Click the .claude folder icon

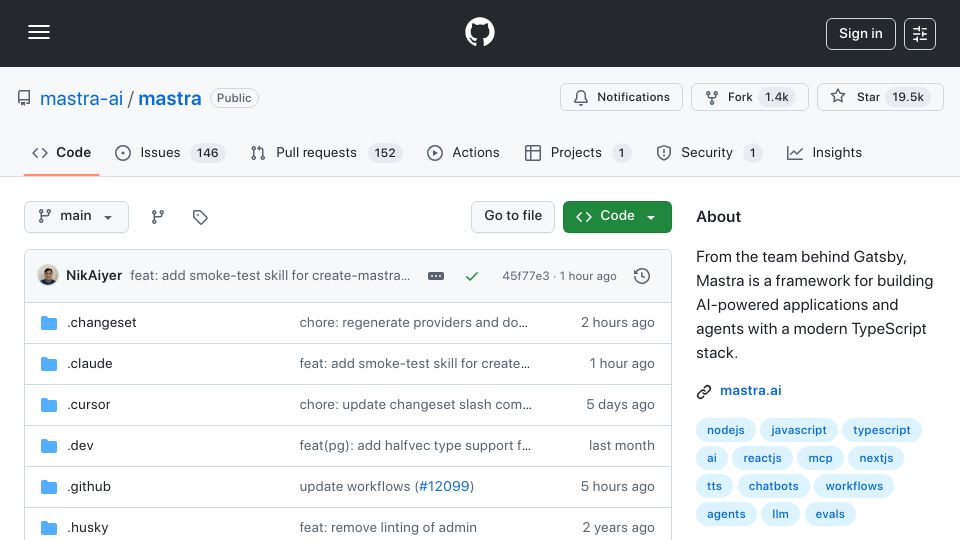pyautogui.click(x=49, y=364)
